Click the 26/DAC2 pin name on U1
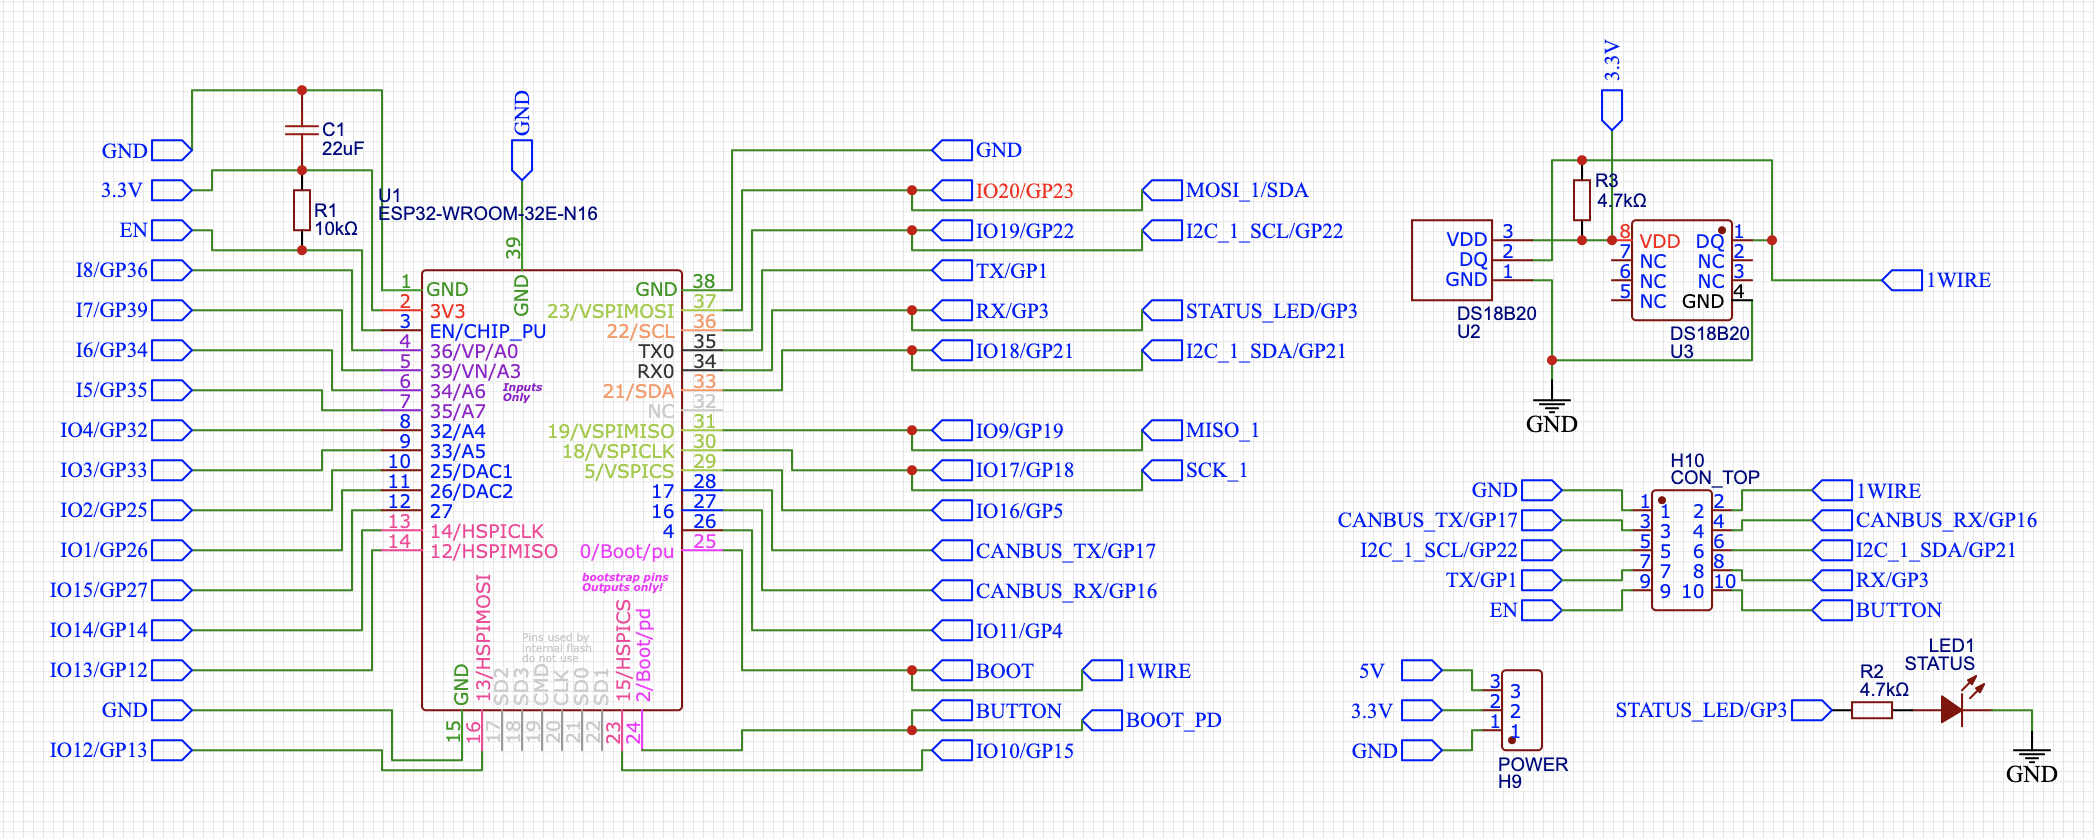This screenshot has width=2094, height=838. 471,491
